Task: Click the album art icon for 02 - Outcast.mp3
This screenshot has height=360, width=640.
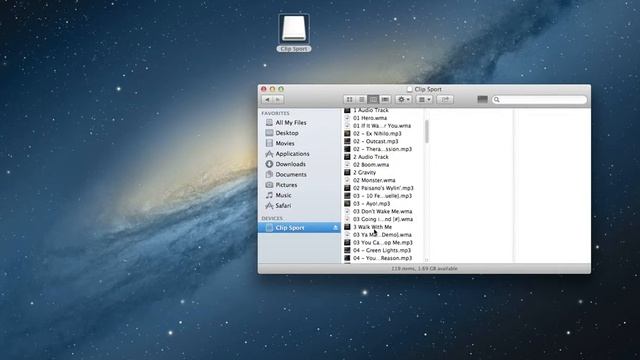Action: click(x=347, y=141)
